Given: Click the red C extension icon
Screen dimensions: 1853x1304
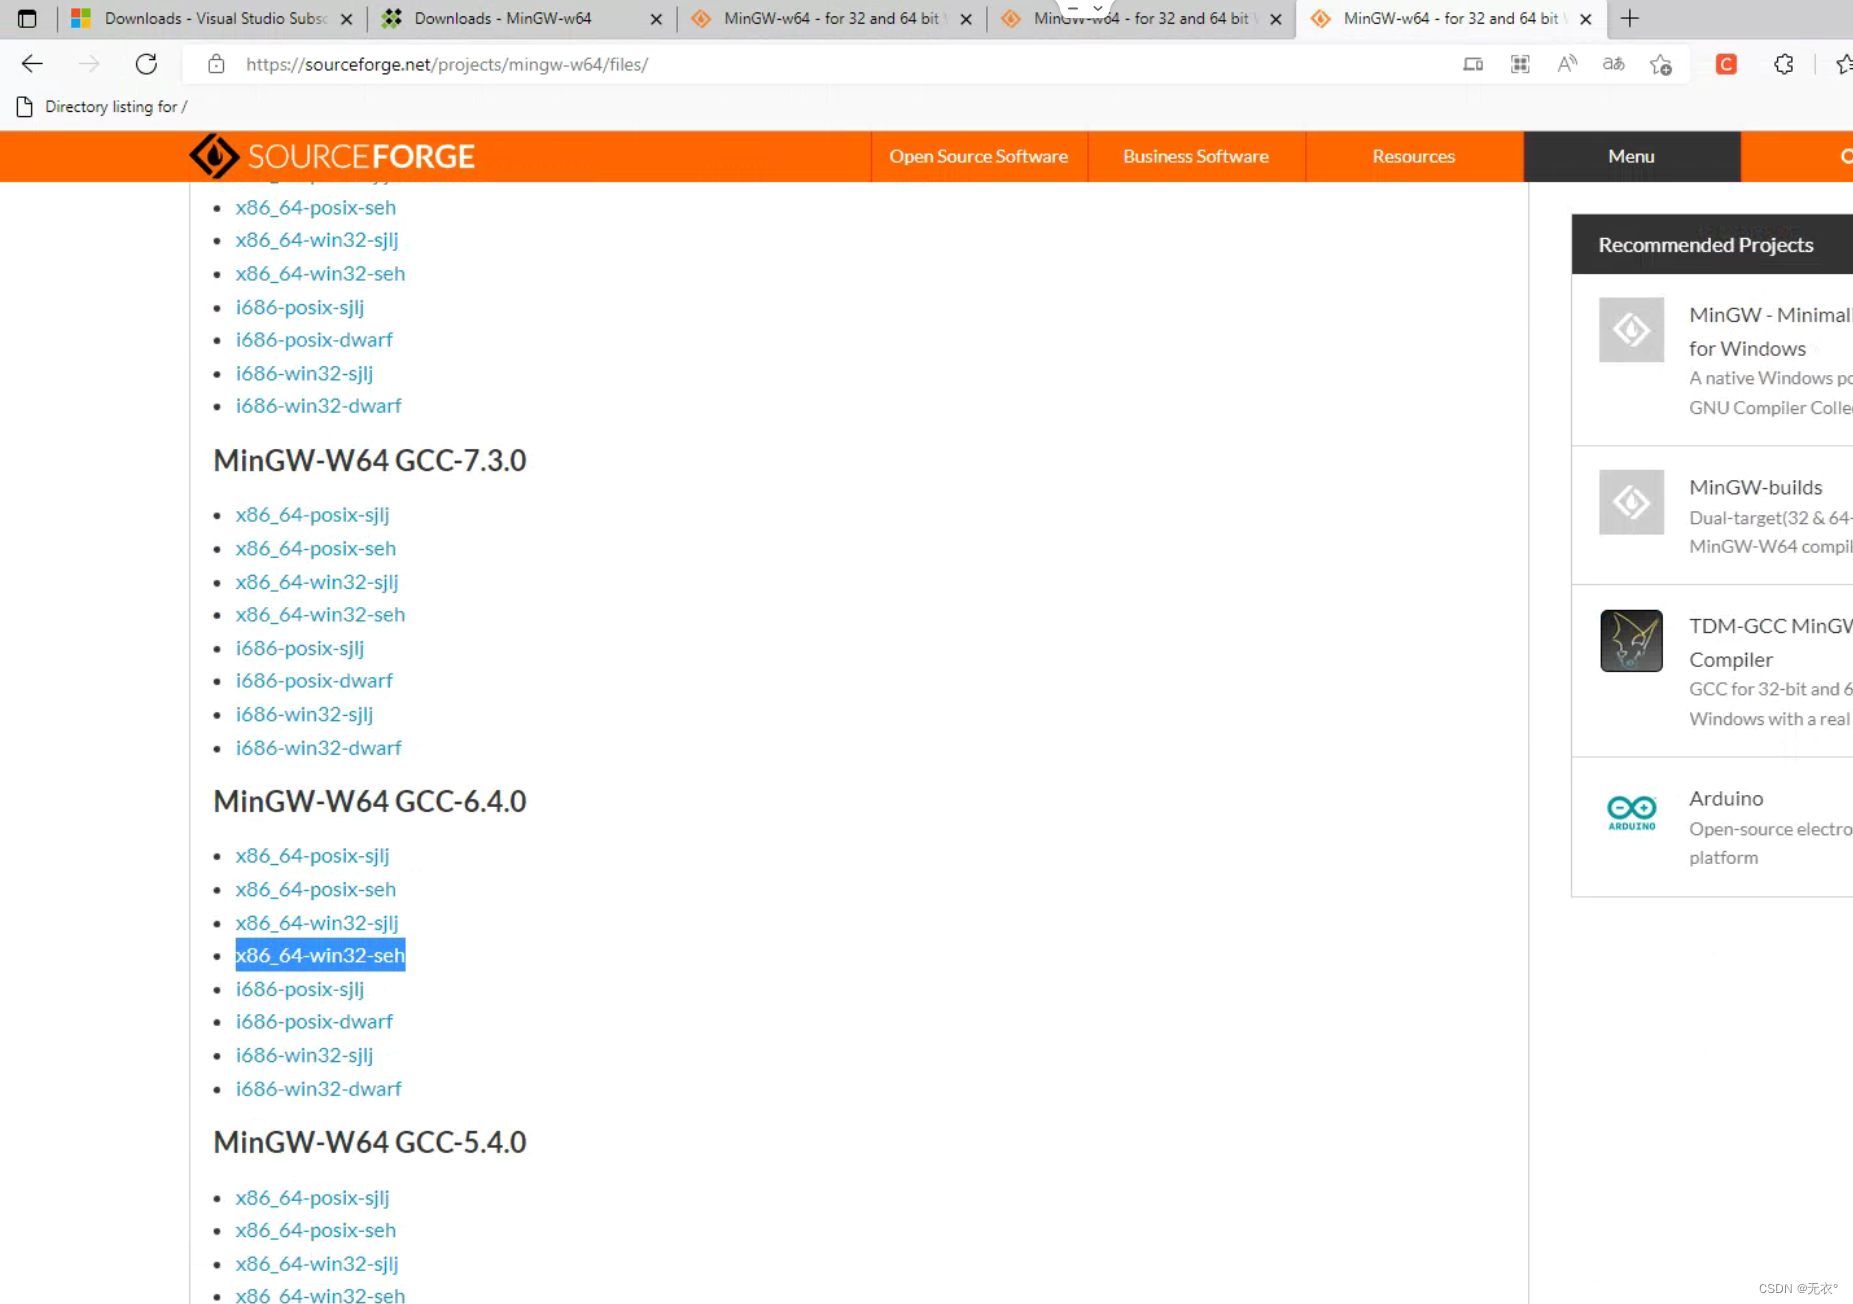Looking at the screenshot, I should (1726, 64).
